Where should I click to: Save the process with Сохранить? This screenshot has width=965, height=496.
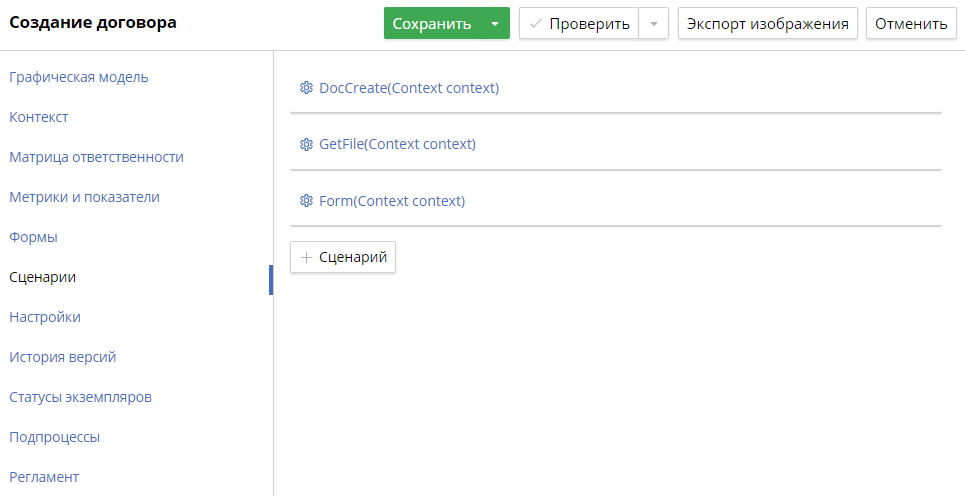[x=431, y=23]
